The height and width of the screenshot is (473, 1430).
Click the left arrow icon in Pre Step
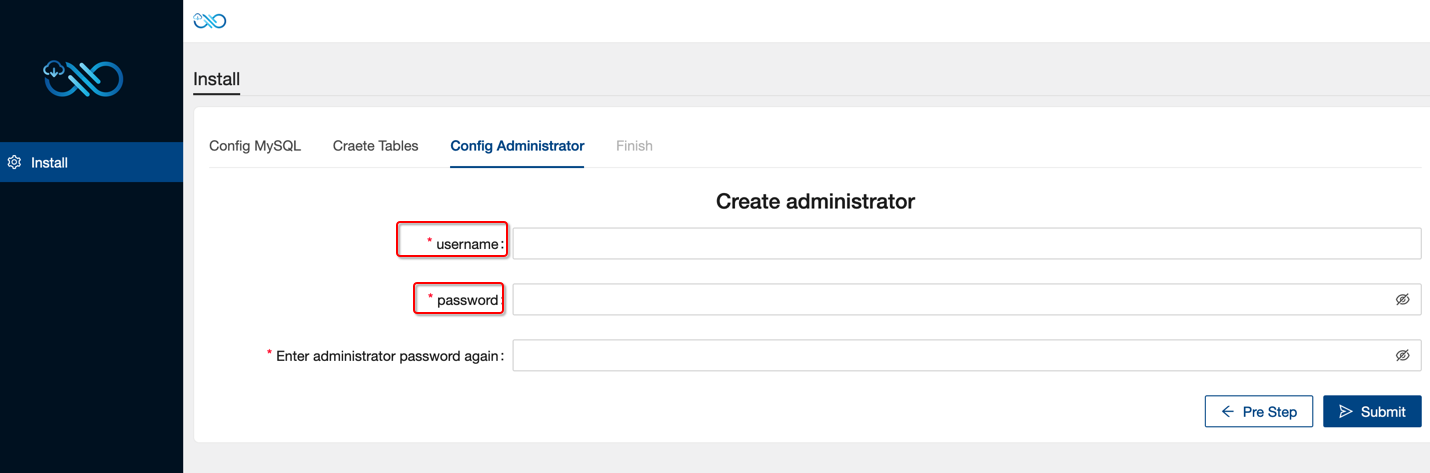tap(1228, 412)
